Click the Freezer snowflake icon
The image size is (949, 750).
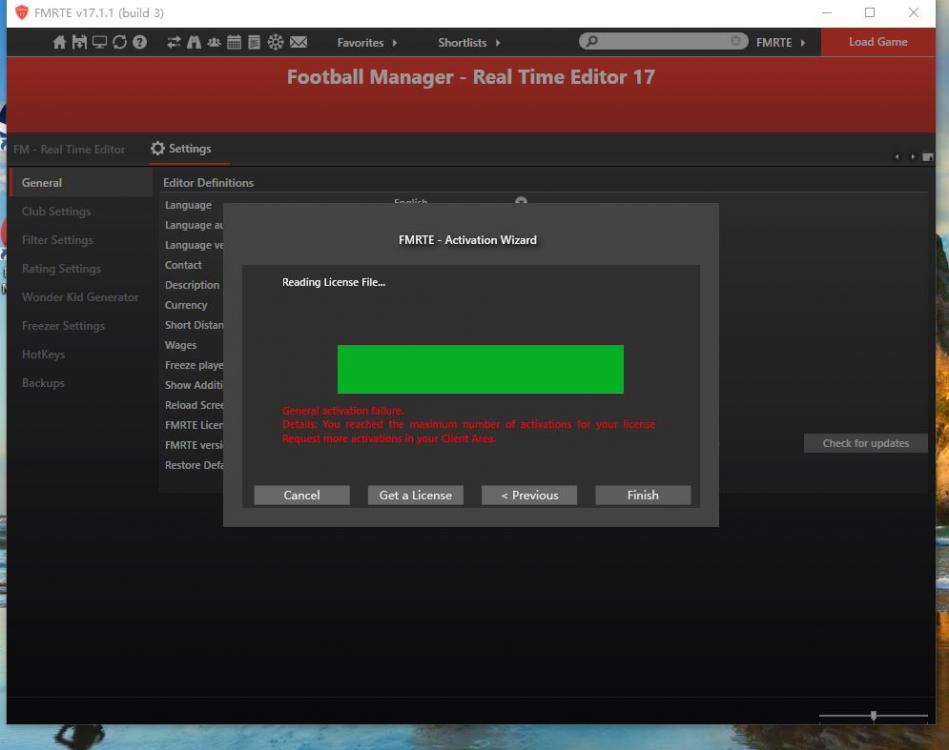[275, 42]
